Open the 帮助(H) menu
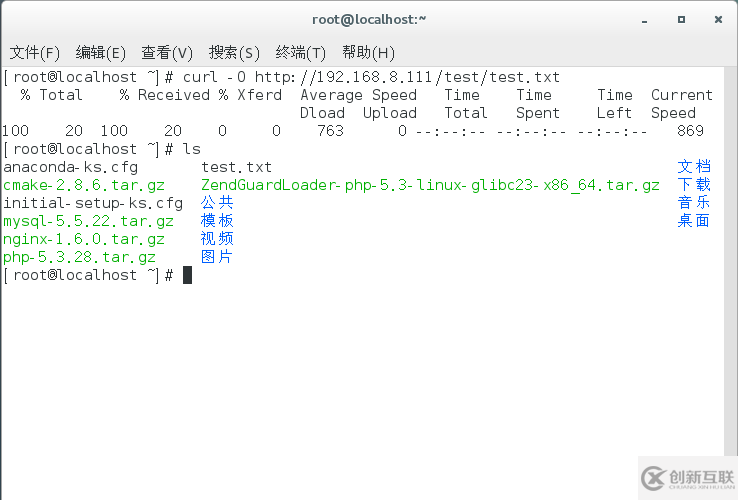Image resolution: width=738 pixels, height=500 pixels. 368,52
